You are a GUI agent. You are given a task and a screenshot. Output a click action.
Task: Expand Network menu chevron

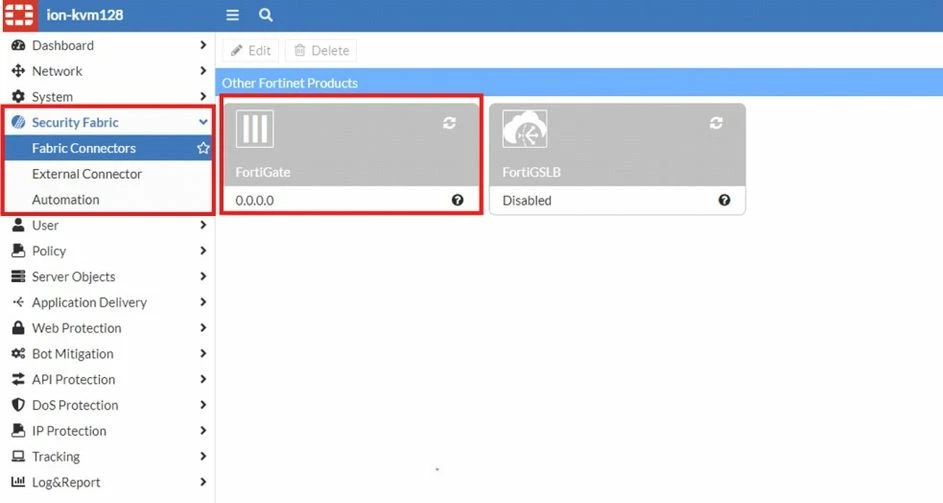pos(203,71)
